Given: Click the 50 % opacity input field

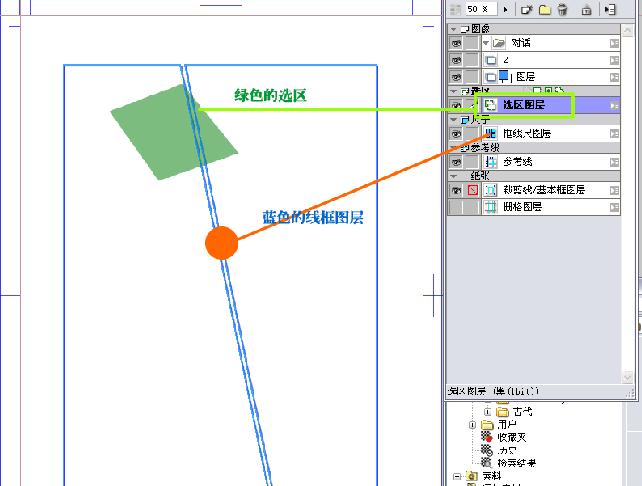Looking at the screenshot, I should click(x=481, y=9).
